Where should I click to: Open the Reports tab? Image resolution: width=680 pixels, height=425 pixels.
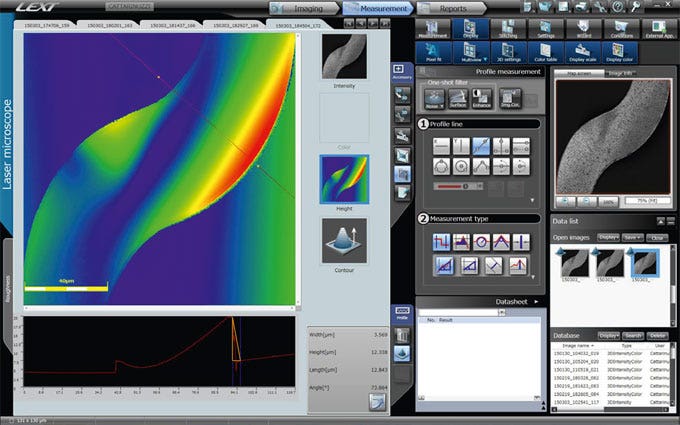452,9
